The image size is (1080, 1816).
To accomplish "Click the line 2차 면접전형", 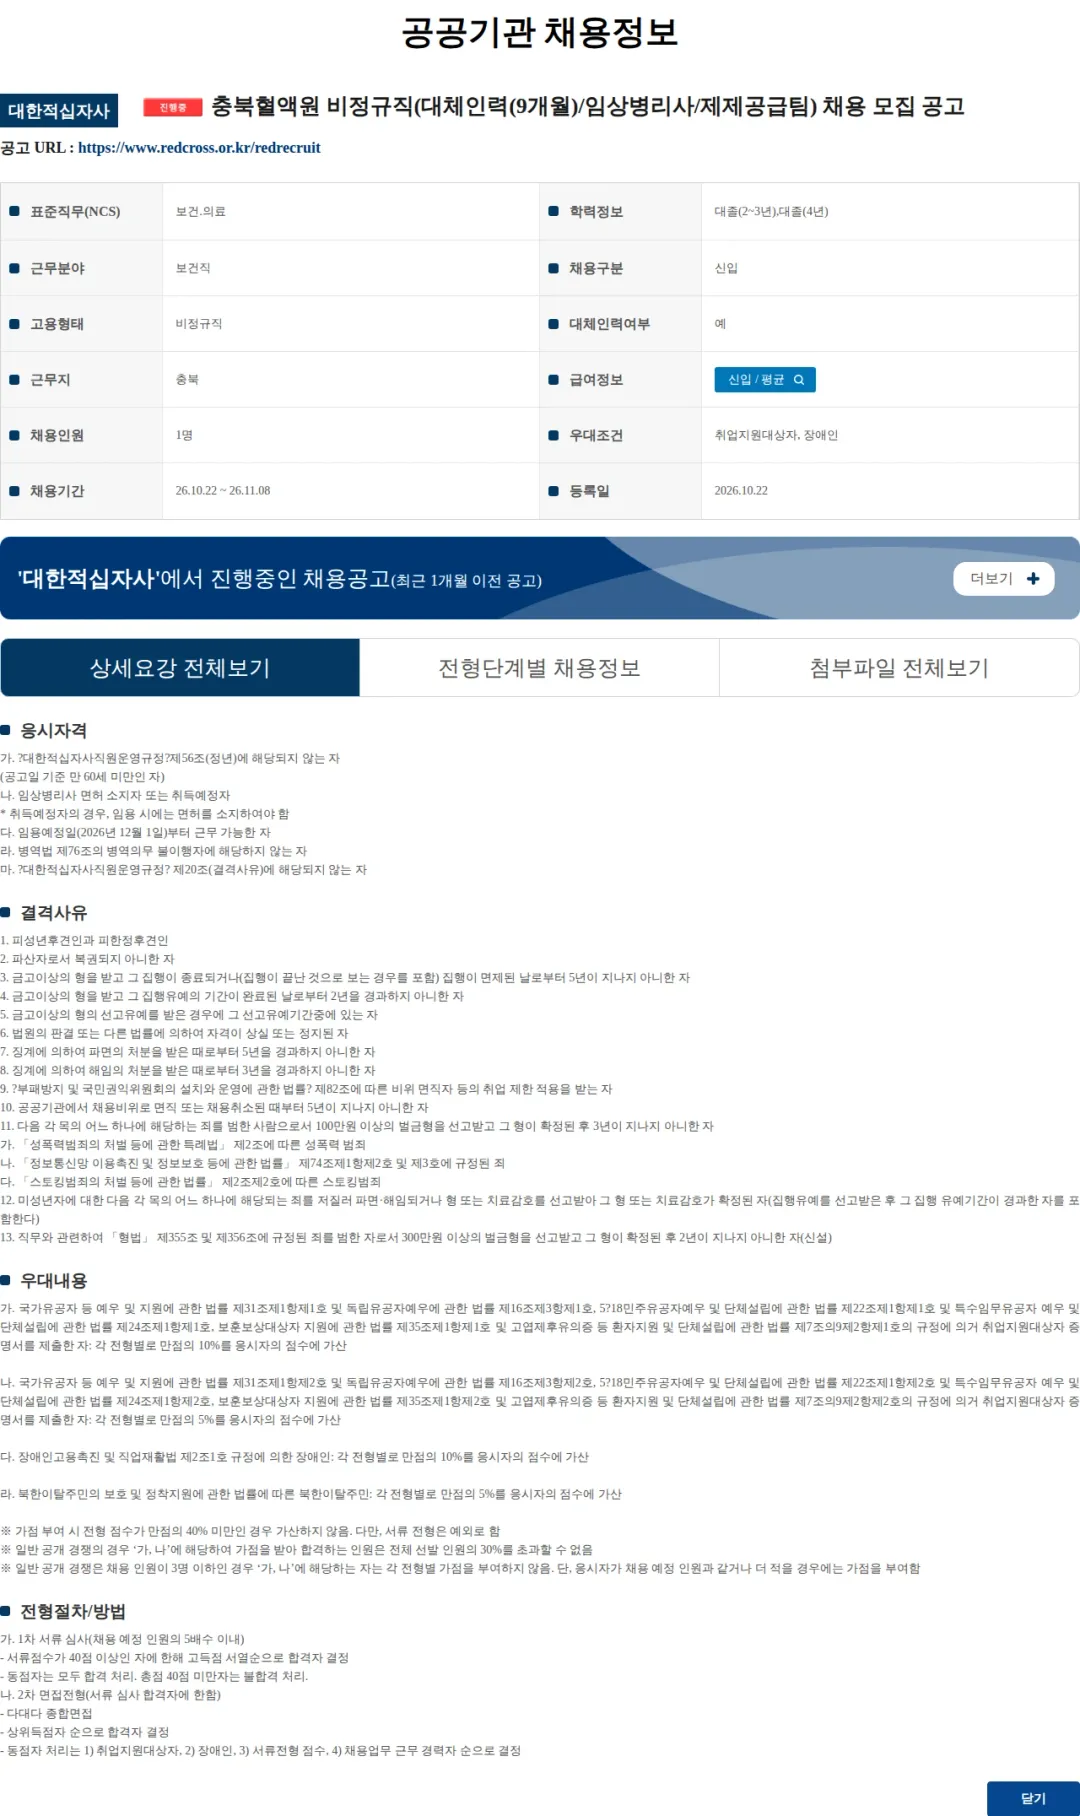I will click(x=110, y=1695).
